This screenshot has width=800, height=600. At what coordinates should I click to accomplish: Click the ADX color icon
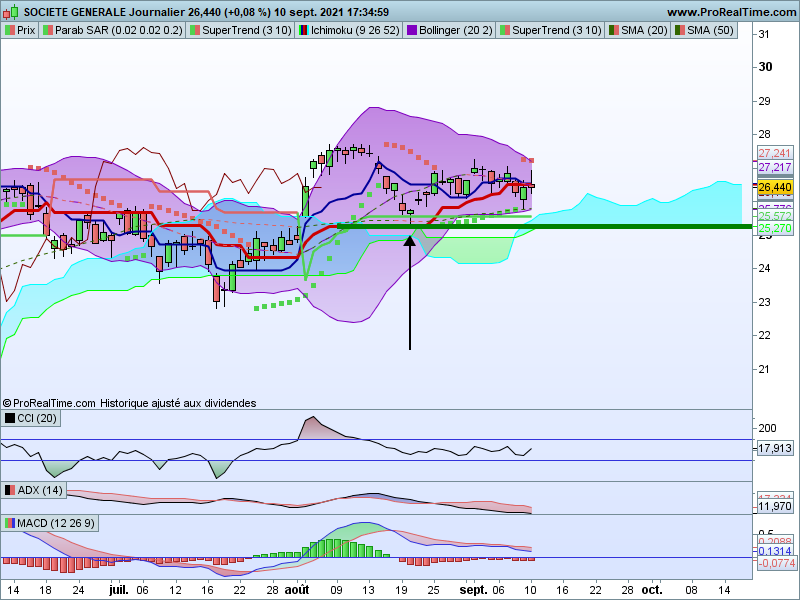pos(10,490)
